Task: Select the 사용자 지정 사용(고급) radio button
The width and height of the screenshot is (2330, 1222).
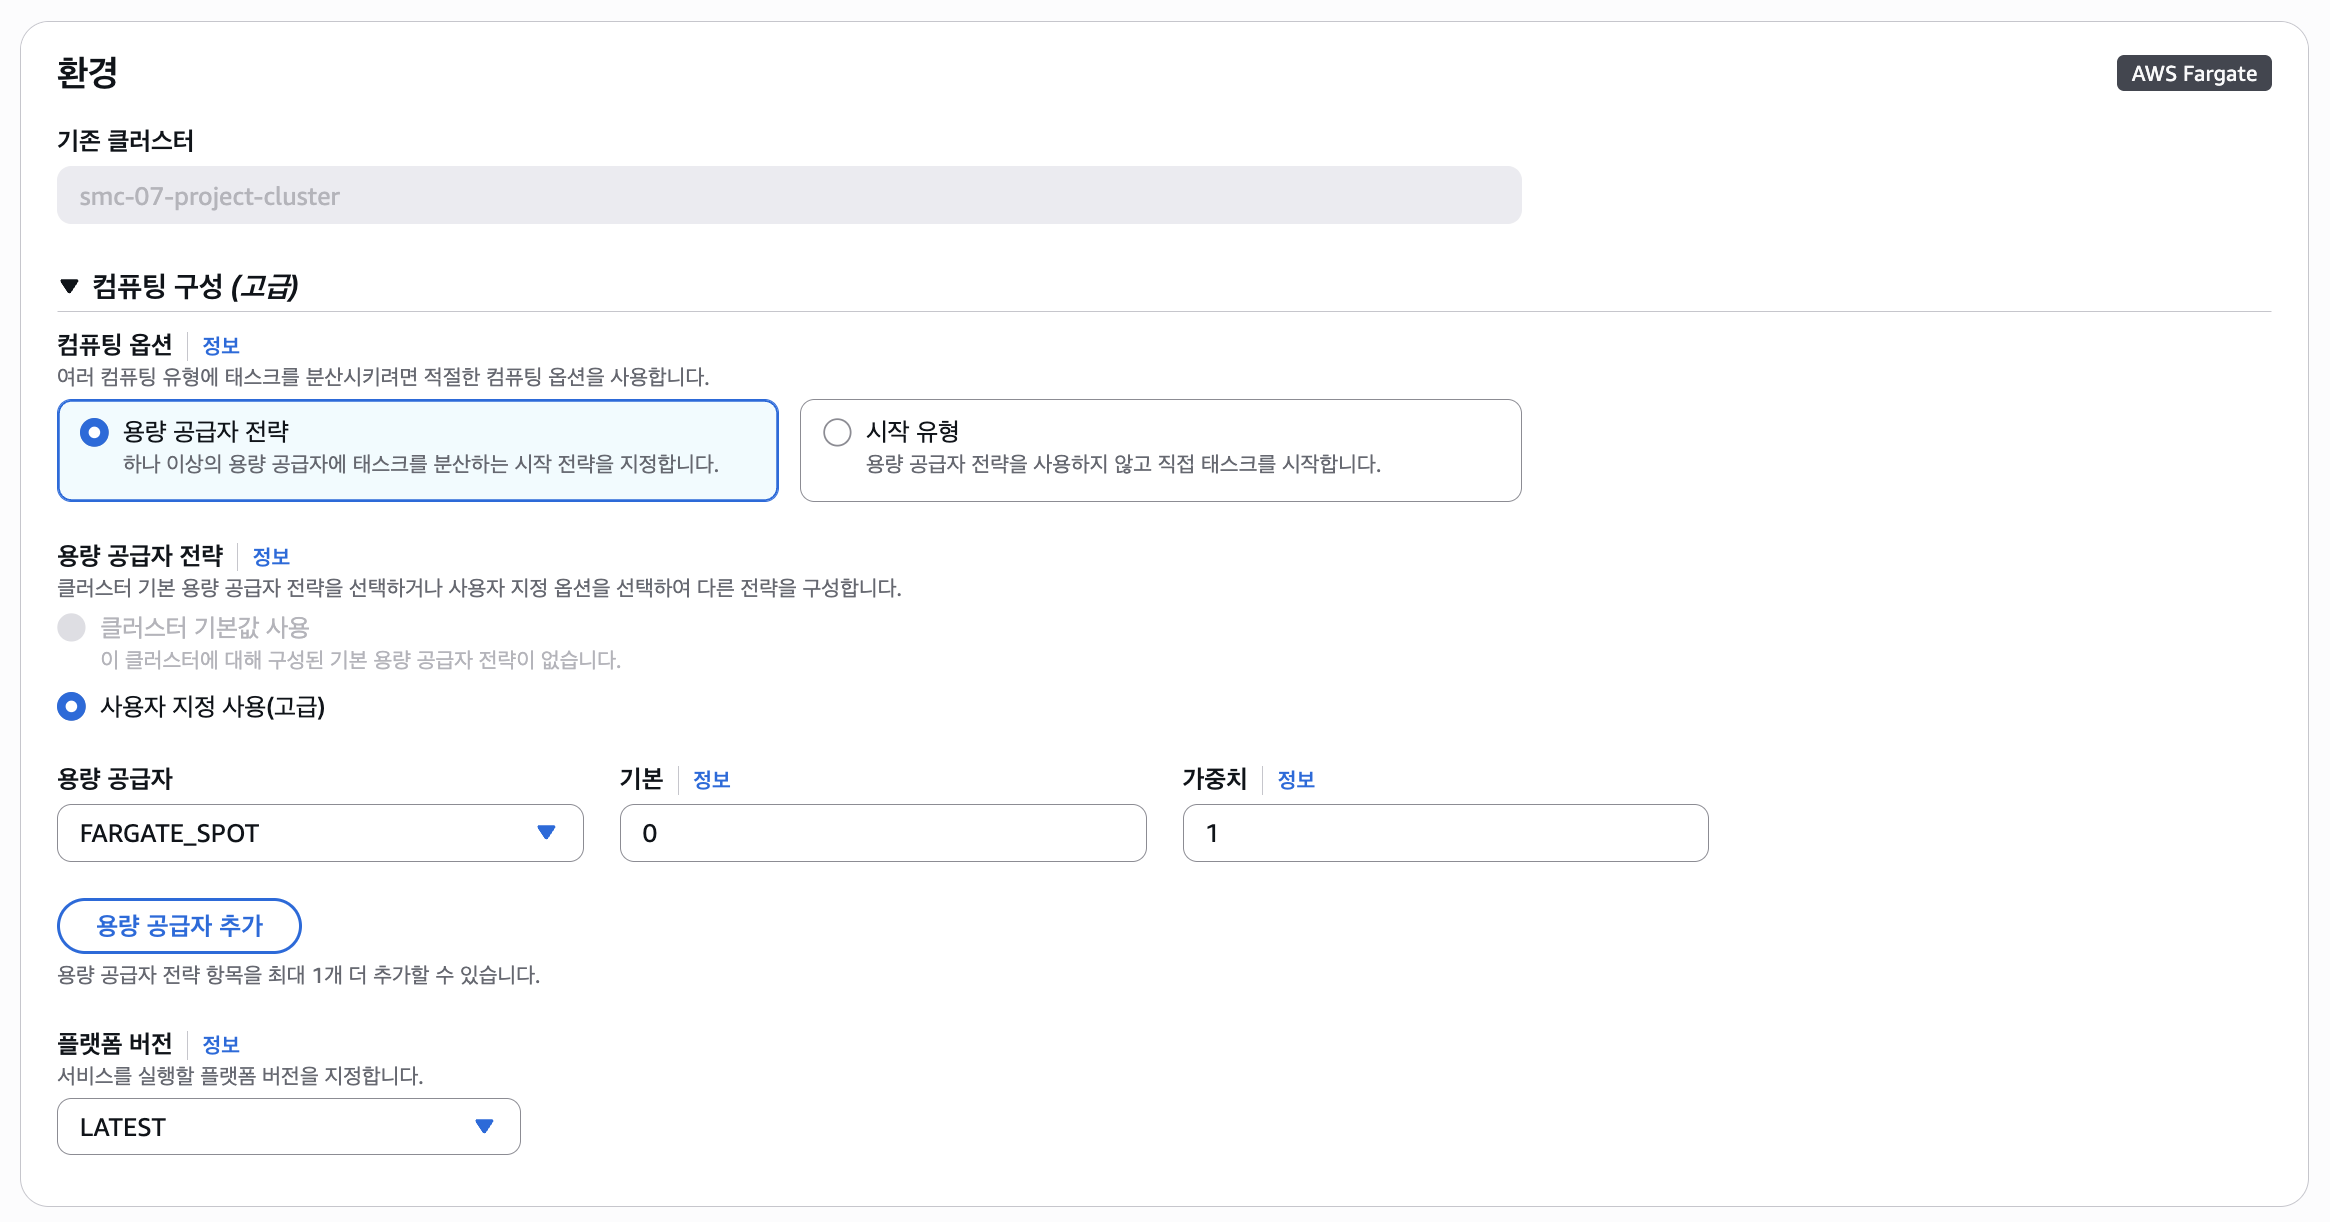Action: [x=71, y=707]
